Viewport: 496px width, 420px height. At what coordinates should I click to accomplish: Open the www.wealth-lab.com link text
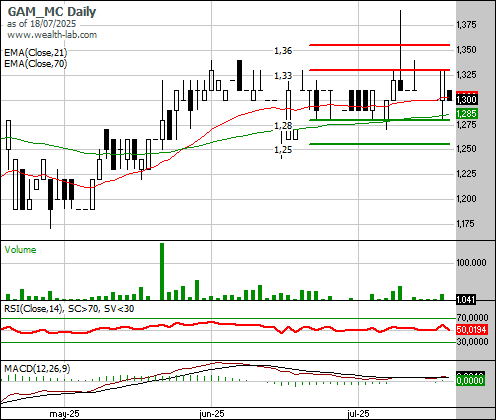click(x=52, y=35)
